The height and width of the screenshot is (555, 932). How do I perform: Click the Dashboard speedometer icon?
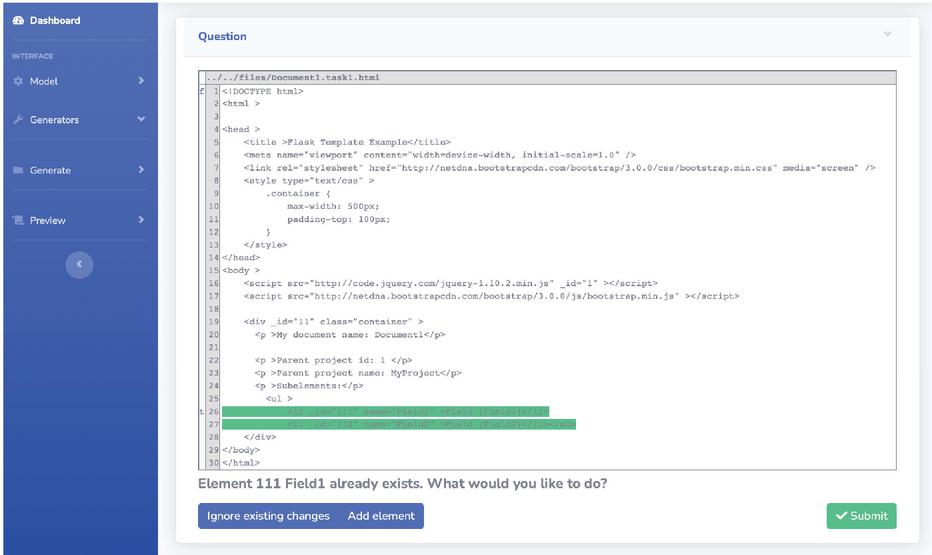click(18, 21)
